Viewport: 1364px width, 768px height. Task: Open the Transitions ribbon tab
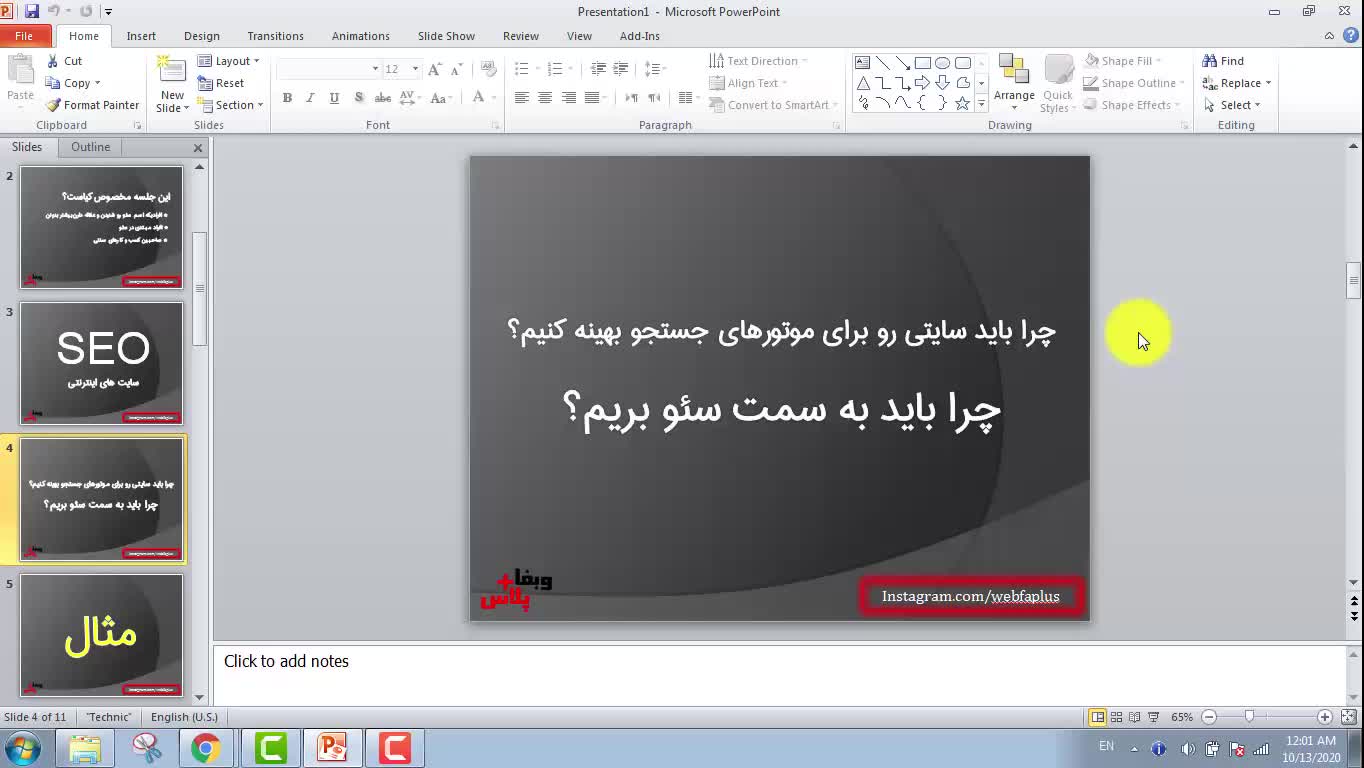(x=275, y=36)
